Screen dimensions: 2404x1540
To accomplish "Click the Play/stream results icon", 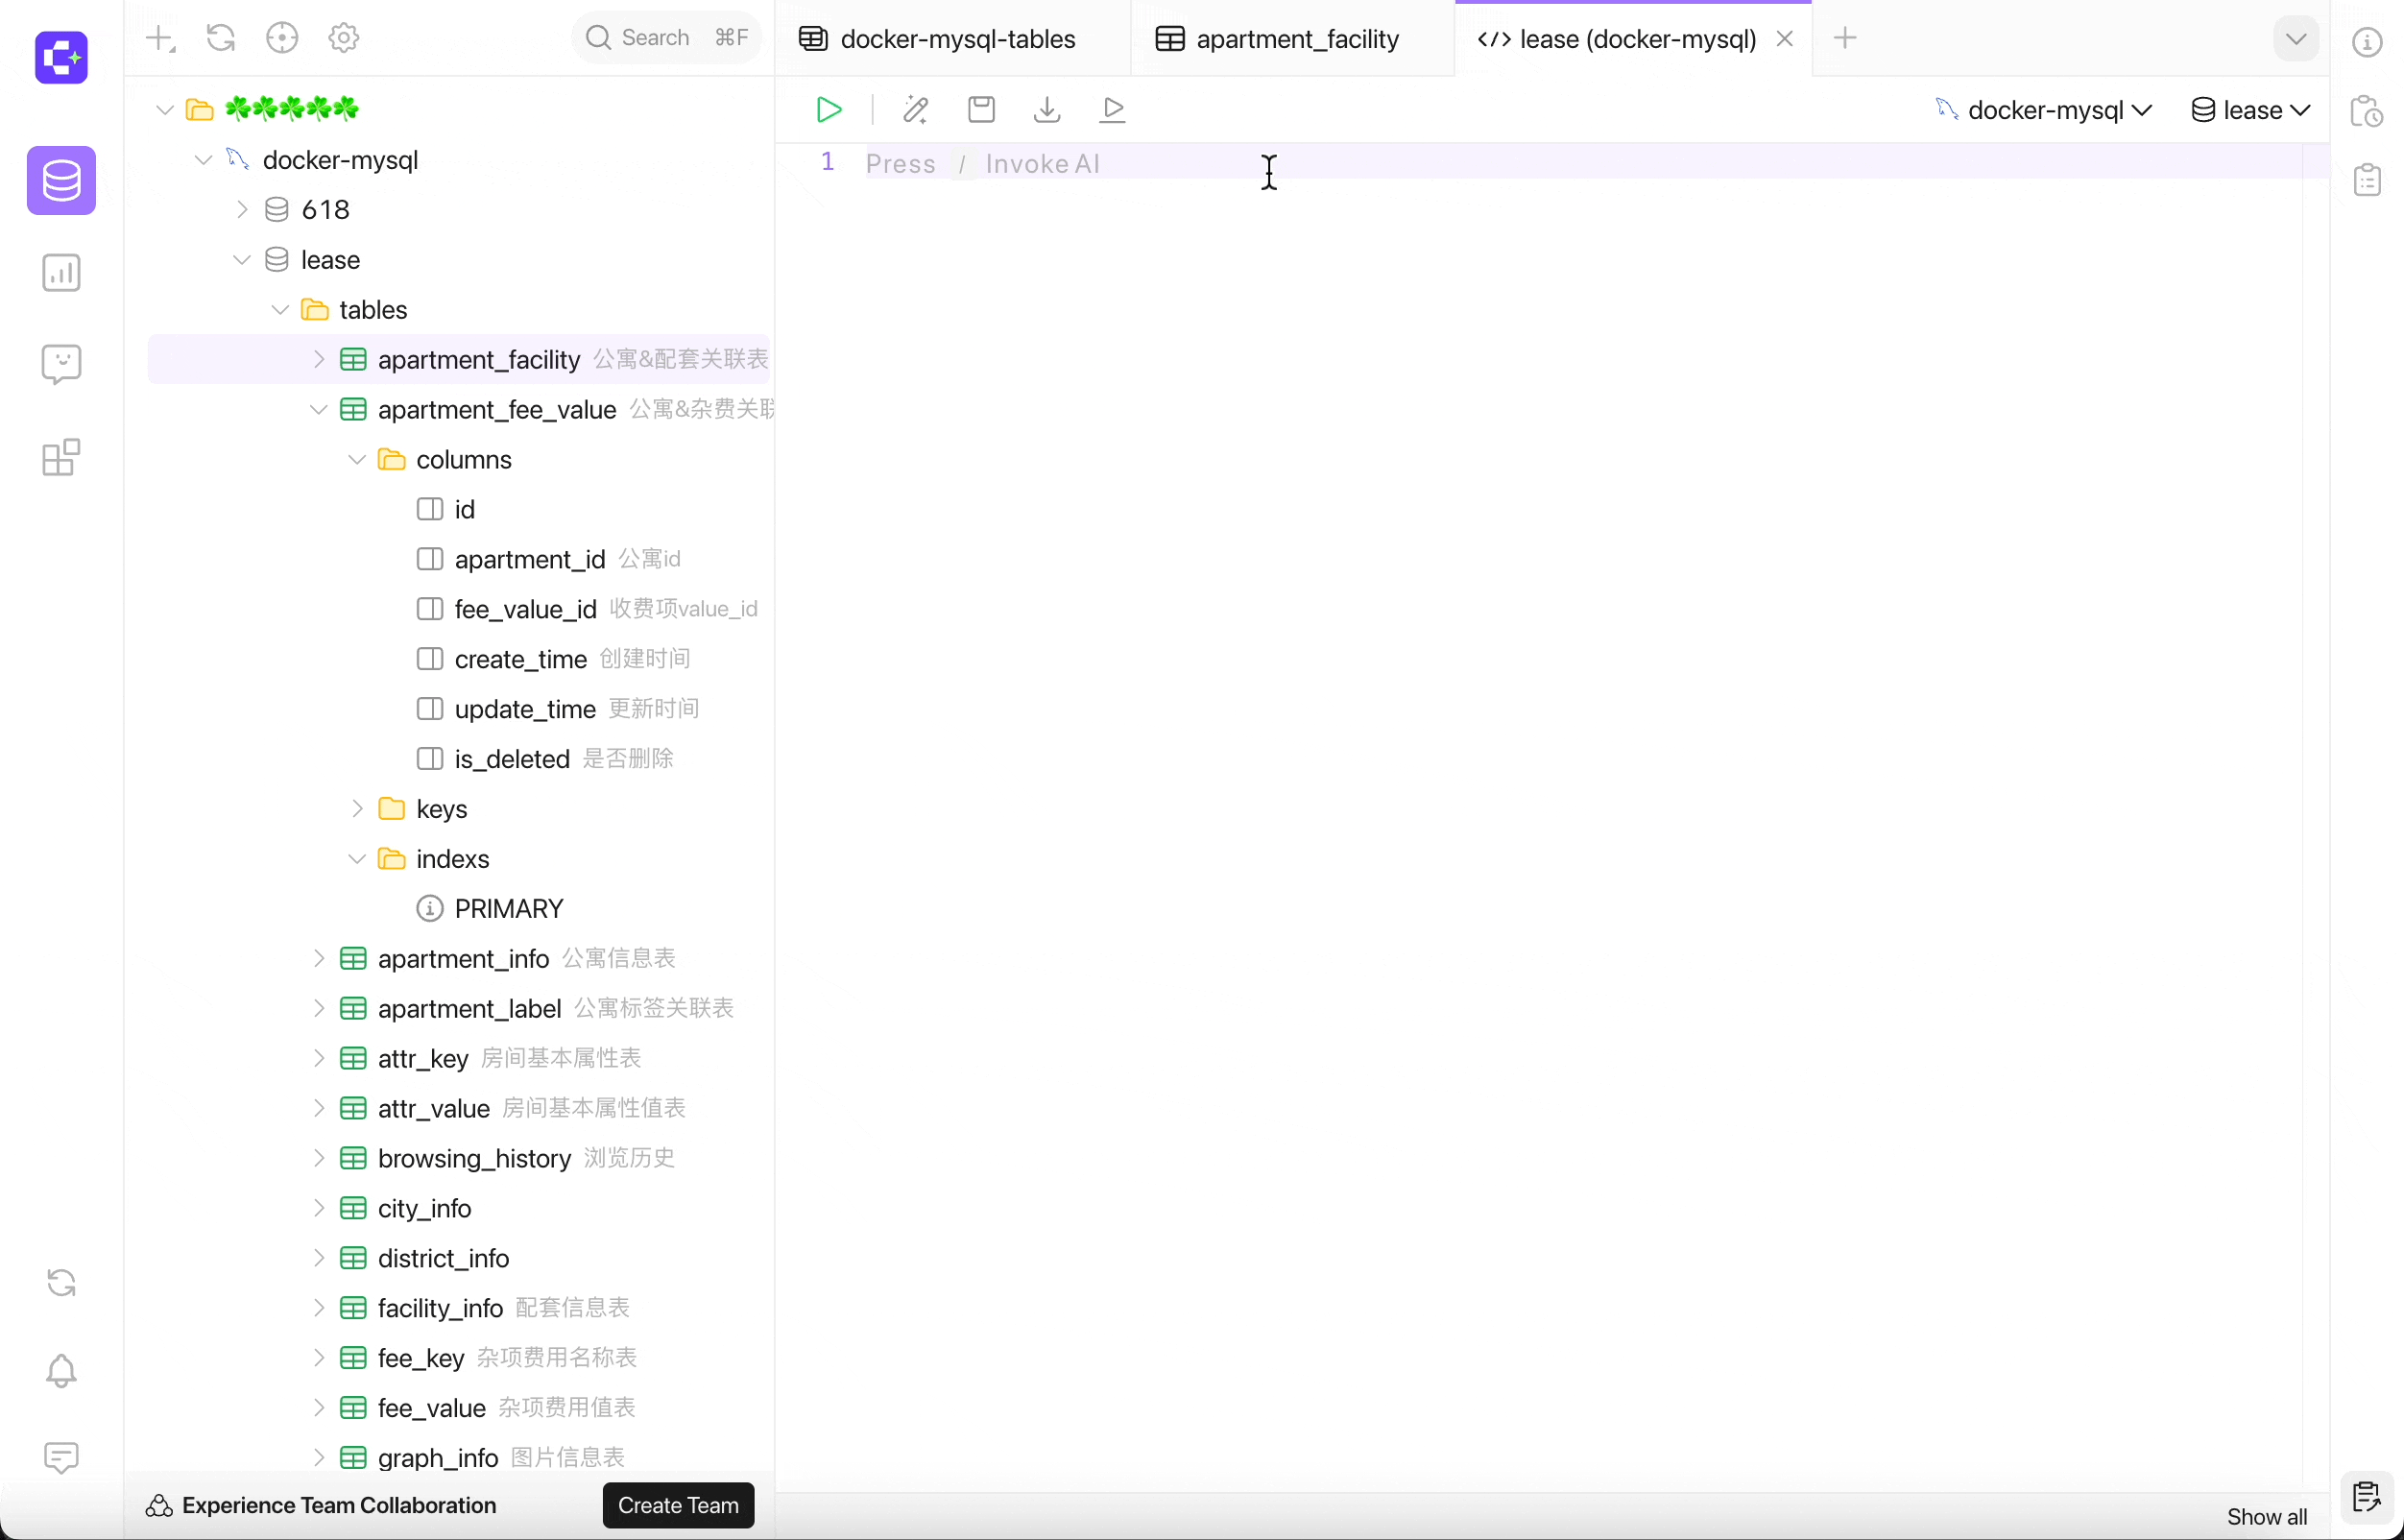I will tap(1115, 108).
